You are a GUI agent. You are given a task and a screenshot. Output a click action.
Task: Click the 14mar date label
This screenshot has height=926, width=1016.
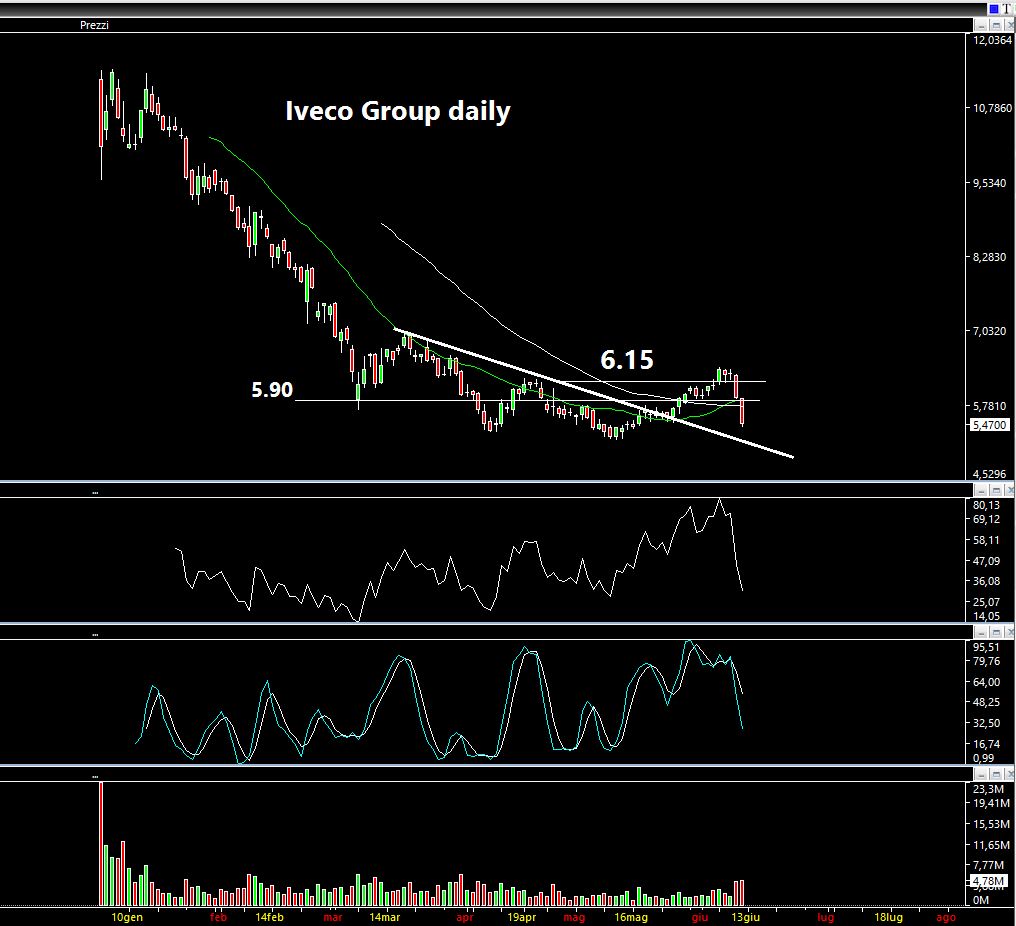(x=385, y=917)
